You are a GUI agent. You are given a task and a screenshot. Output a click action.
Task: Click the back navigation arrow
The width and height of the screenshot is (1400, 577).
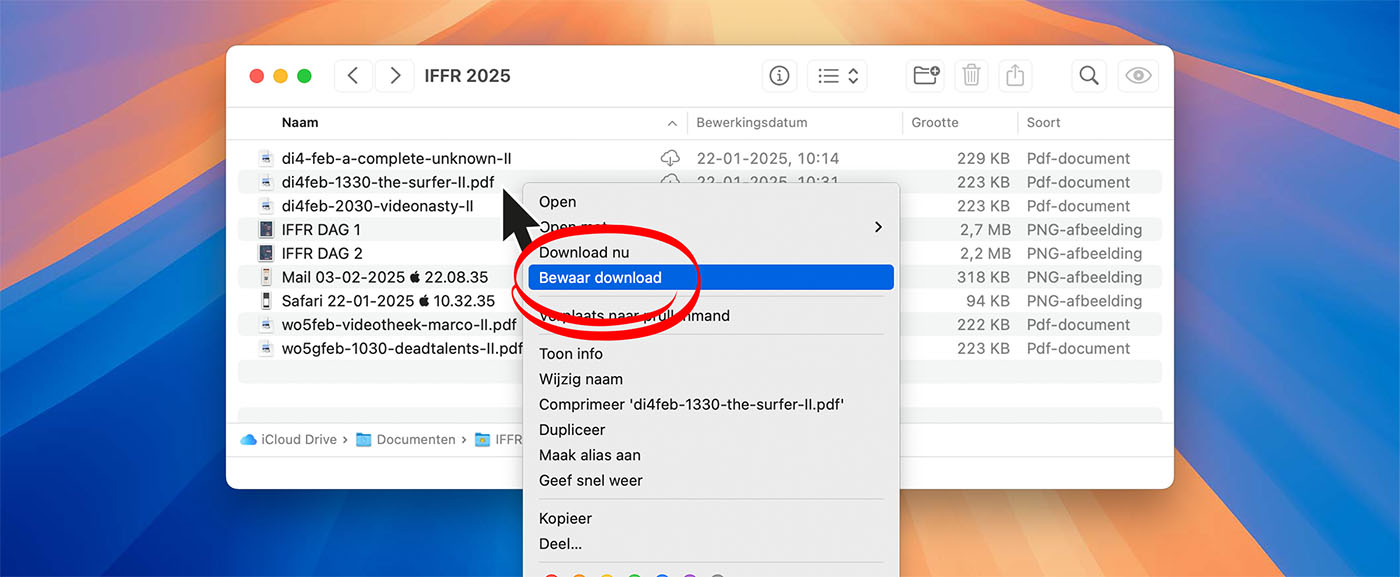(x=353, y=76)
